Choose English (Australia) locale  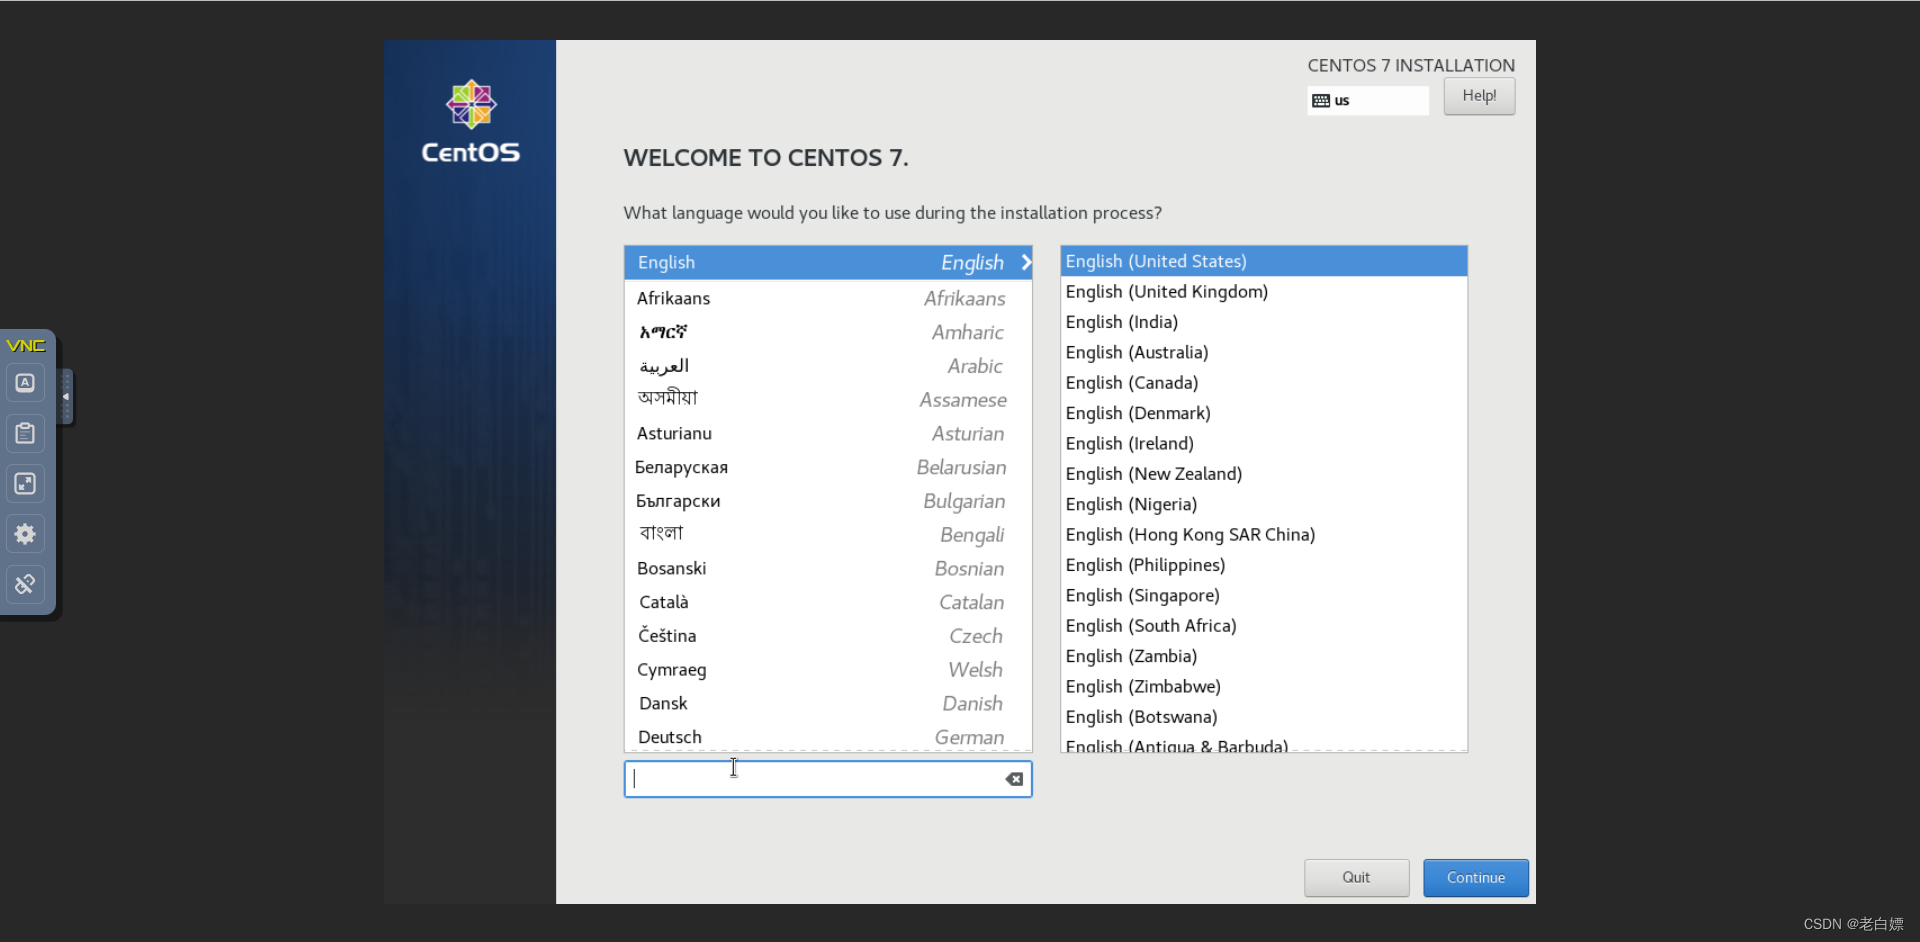click(1264, 352)
